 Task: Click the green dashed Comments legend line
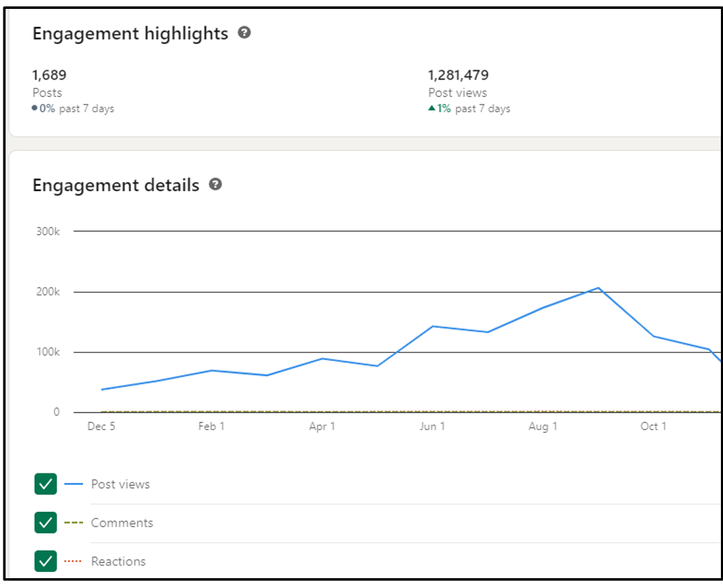tap(73, 523)
